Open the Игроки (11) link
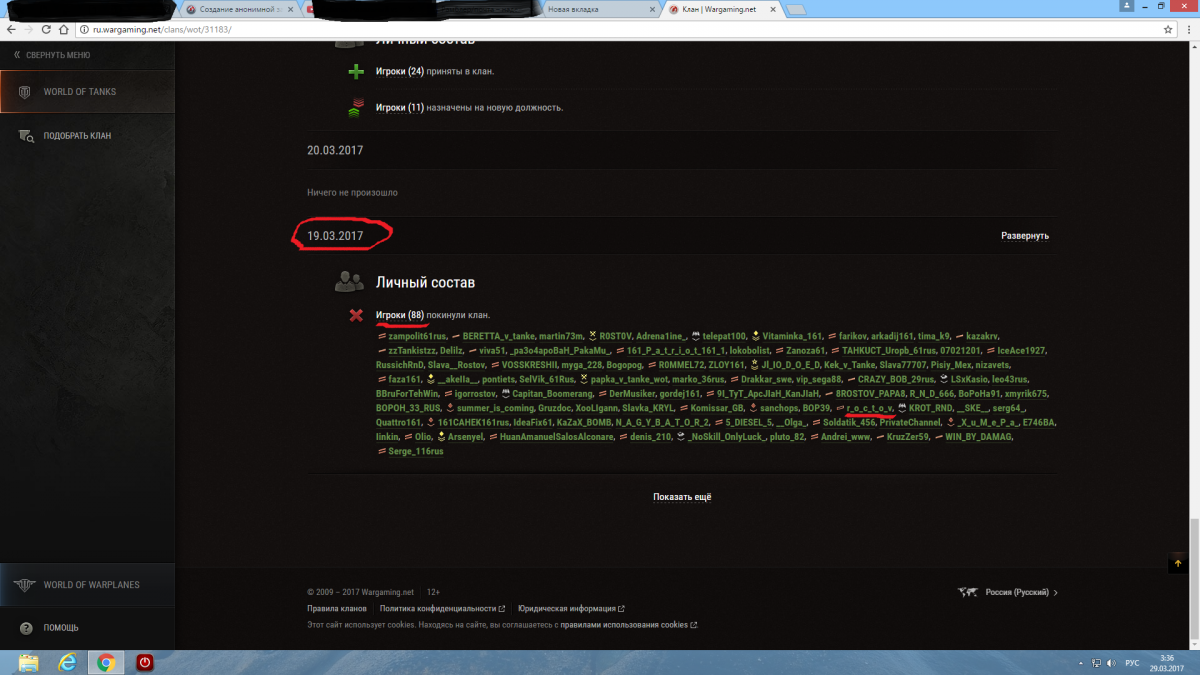 400,107
